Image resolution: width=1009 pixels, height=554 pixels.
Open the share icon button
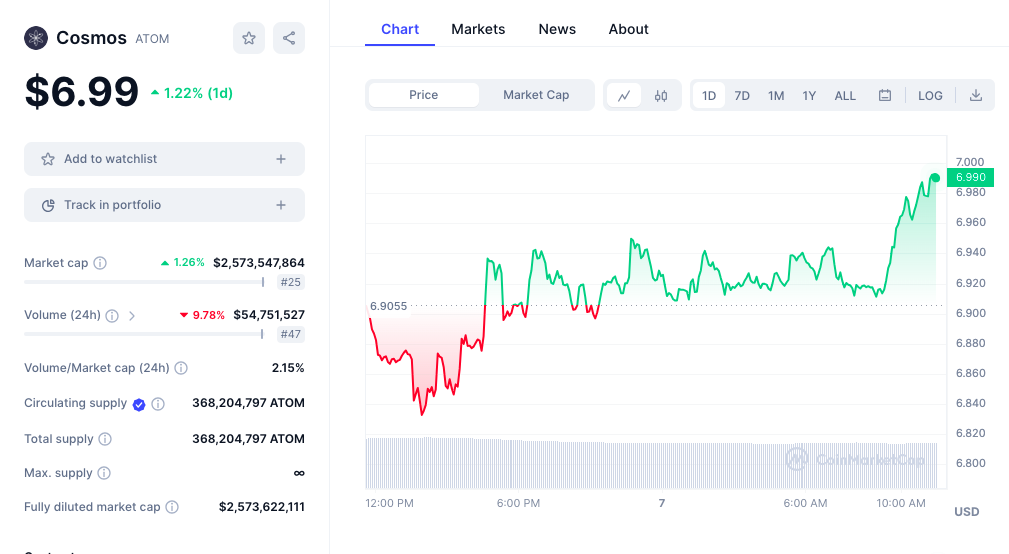point(289,38)
